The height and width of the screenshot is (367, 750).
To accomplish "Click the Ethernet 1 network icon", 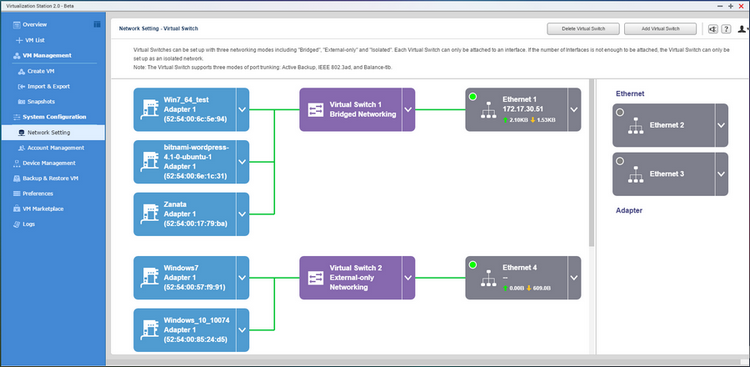I will [488, 110].
